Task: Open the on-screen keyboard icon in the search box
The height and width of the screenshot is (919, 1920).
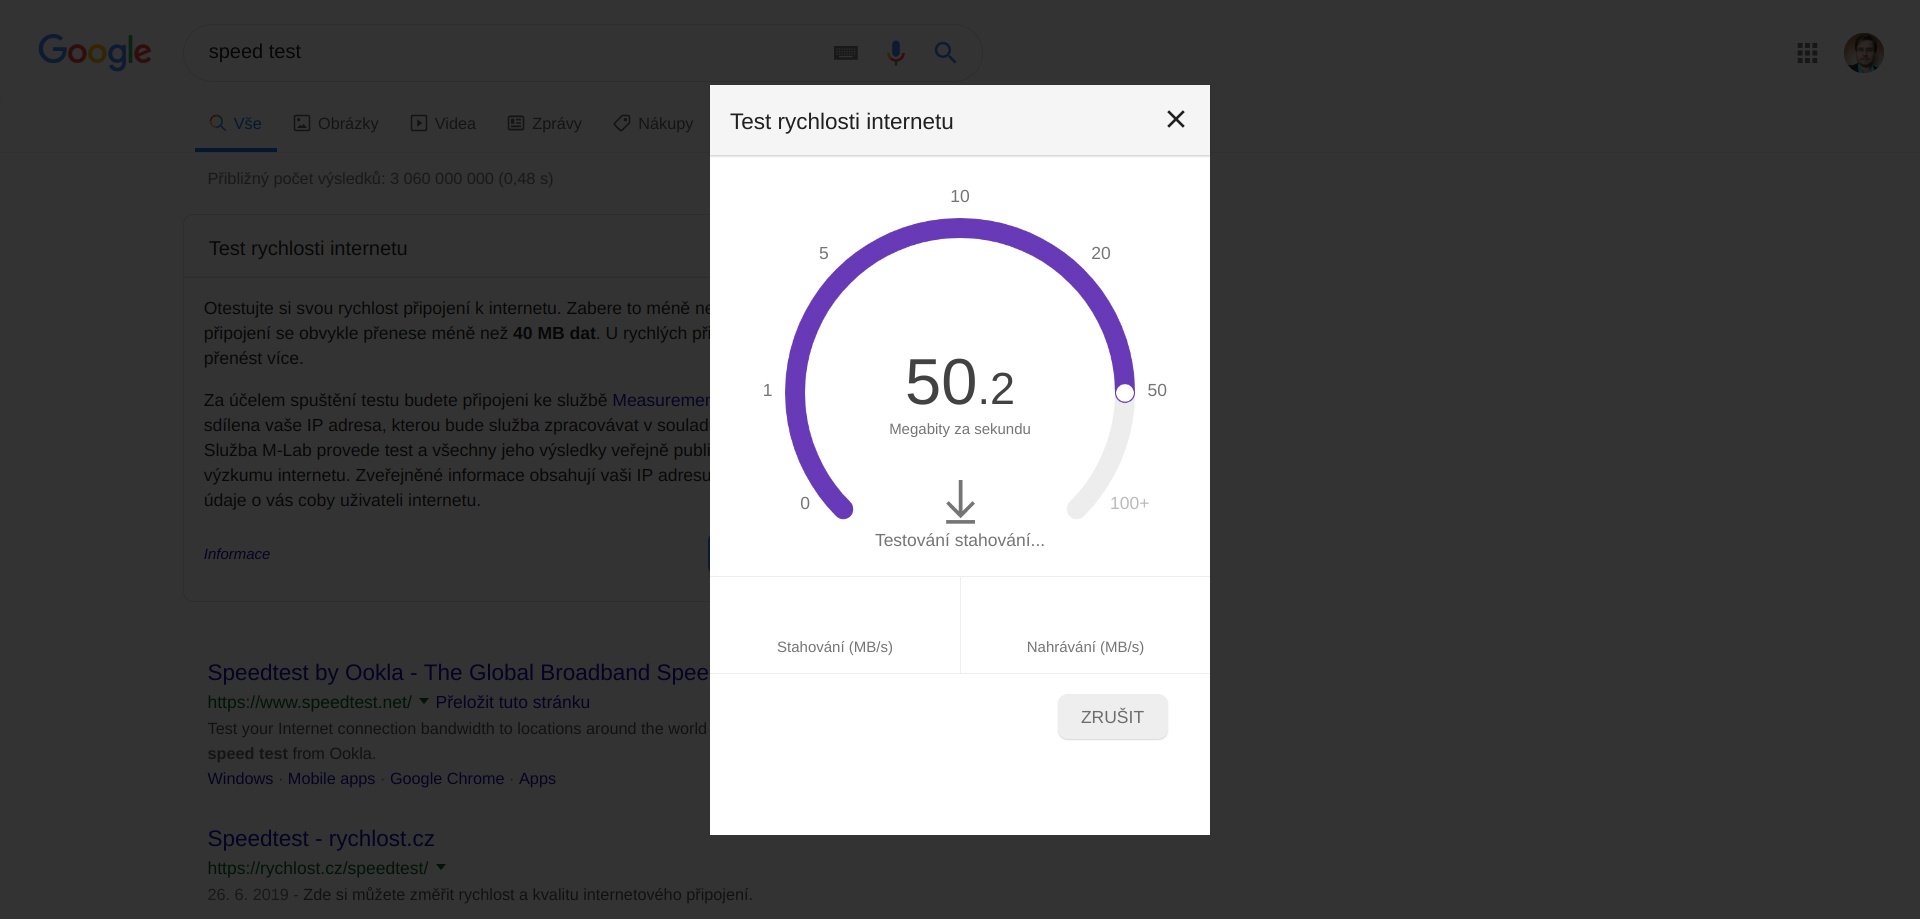Action: pyautogui.click(x=846, y=53)
